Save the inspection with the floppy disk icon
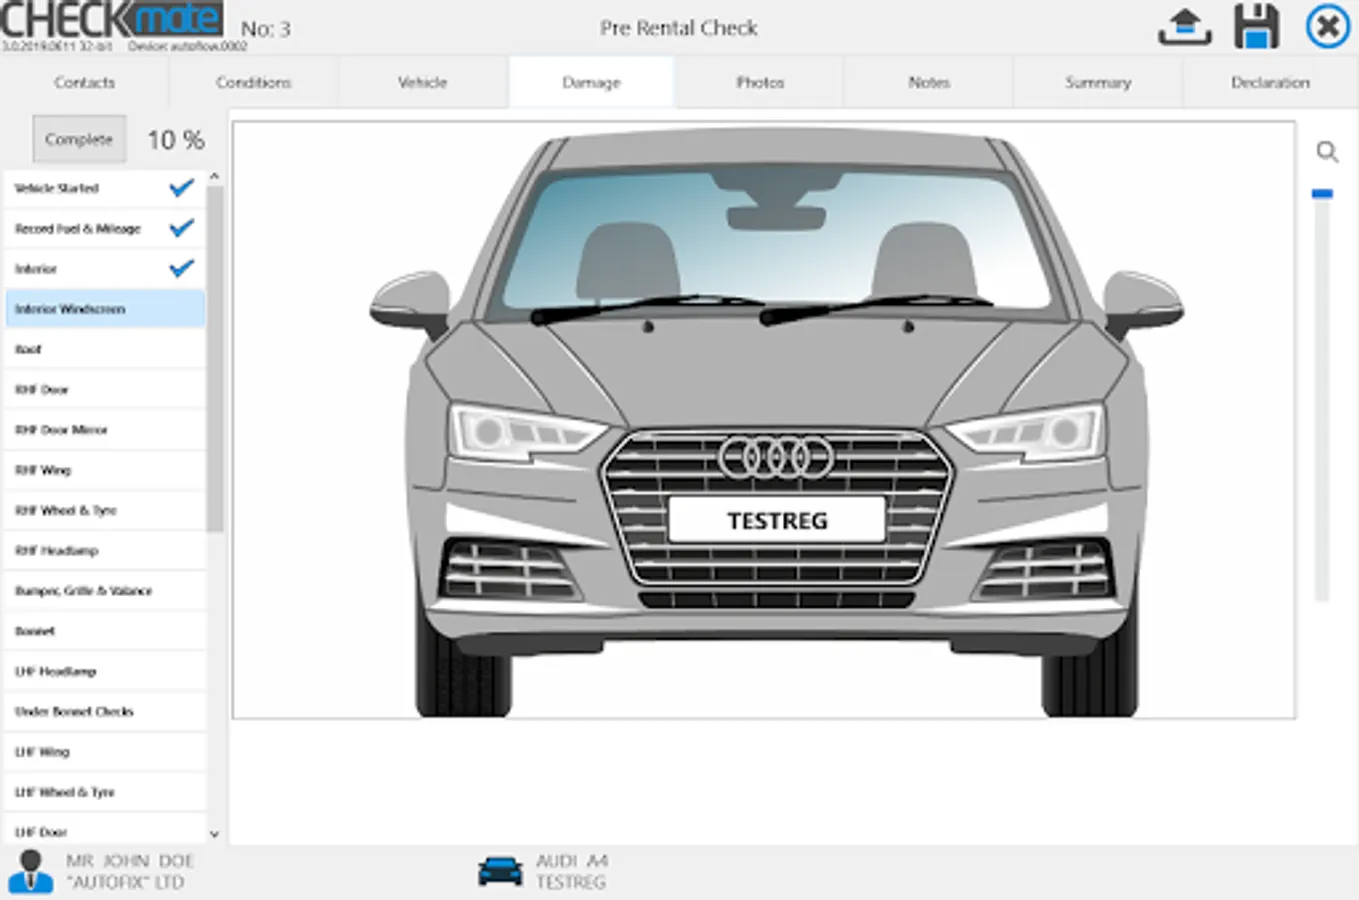This screenshot has height=900, width=1359. [x=1256, y=26]
